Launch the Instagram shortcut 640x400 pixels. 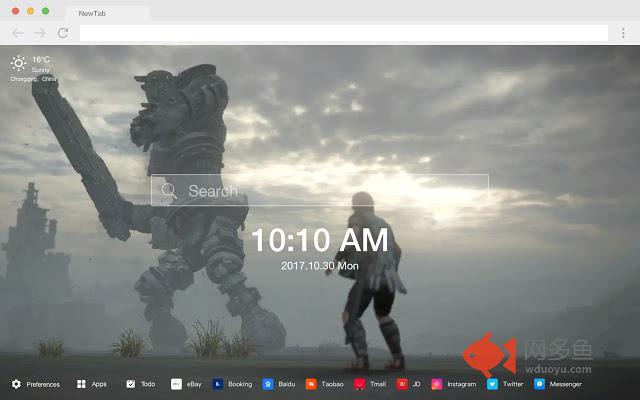(x=437, y=384)
